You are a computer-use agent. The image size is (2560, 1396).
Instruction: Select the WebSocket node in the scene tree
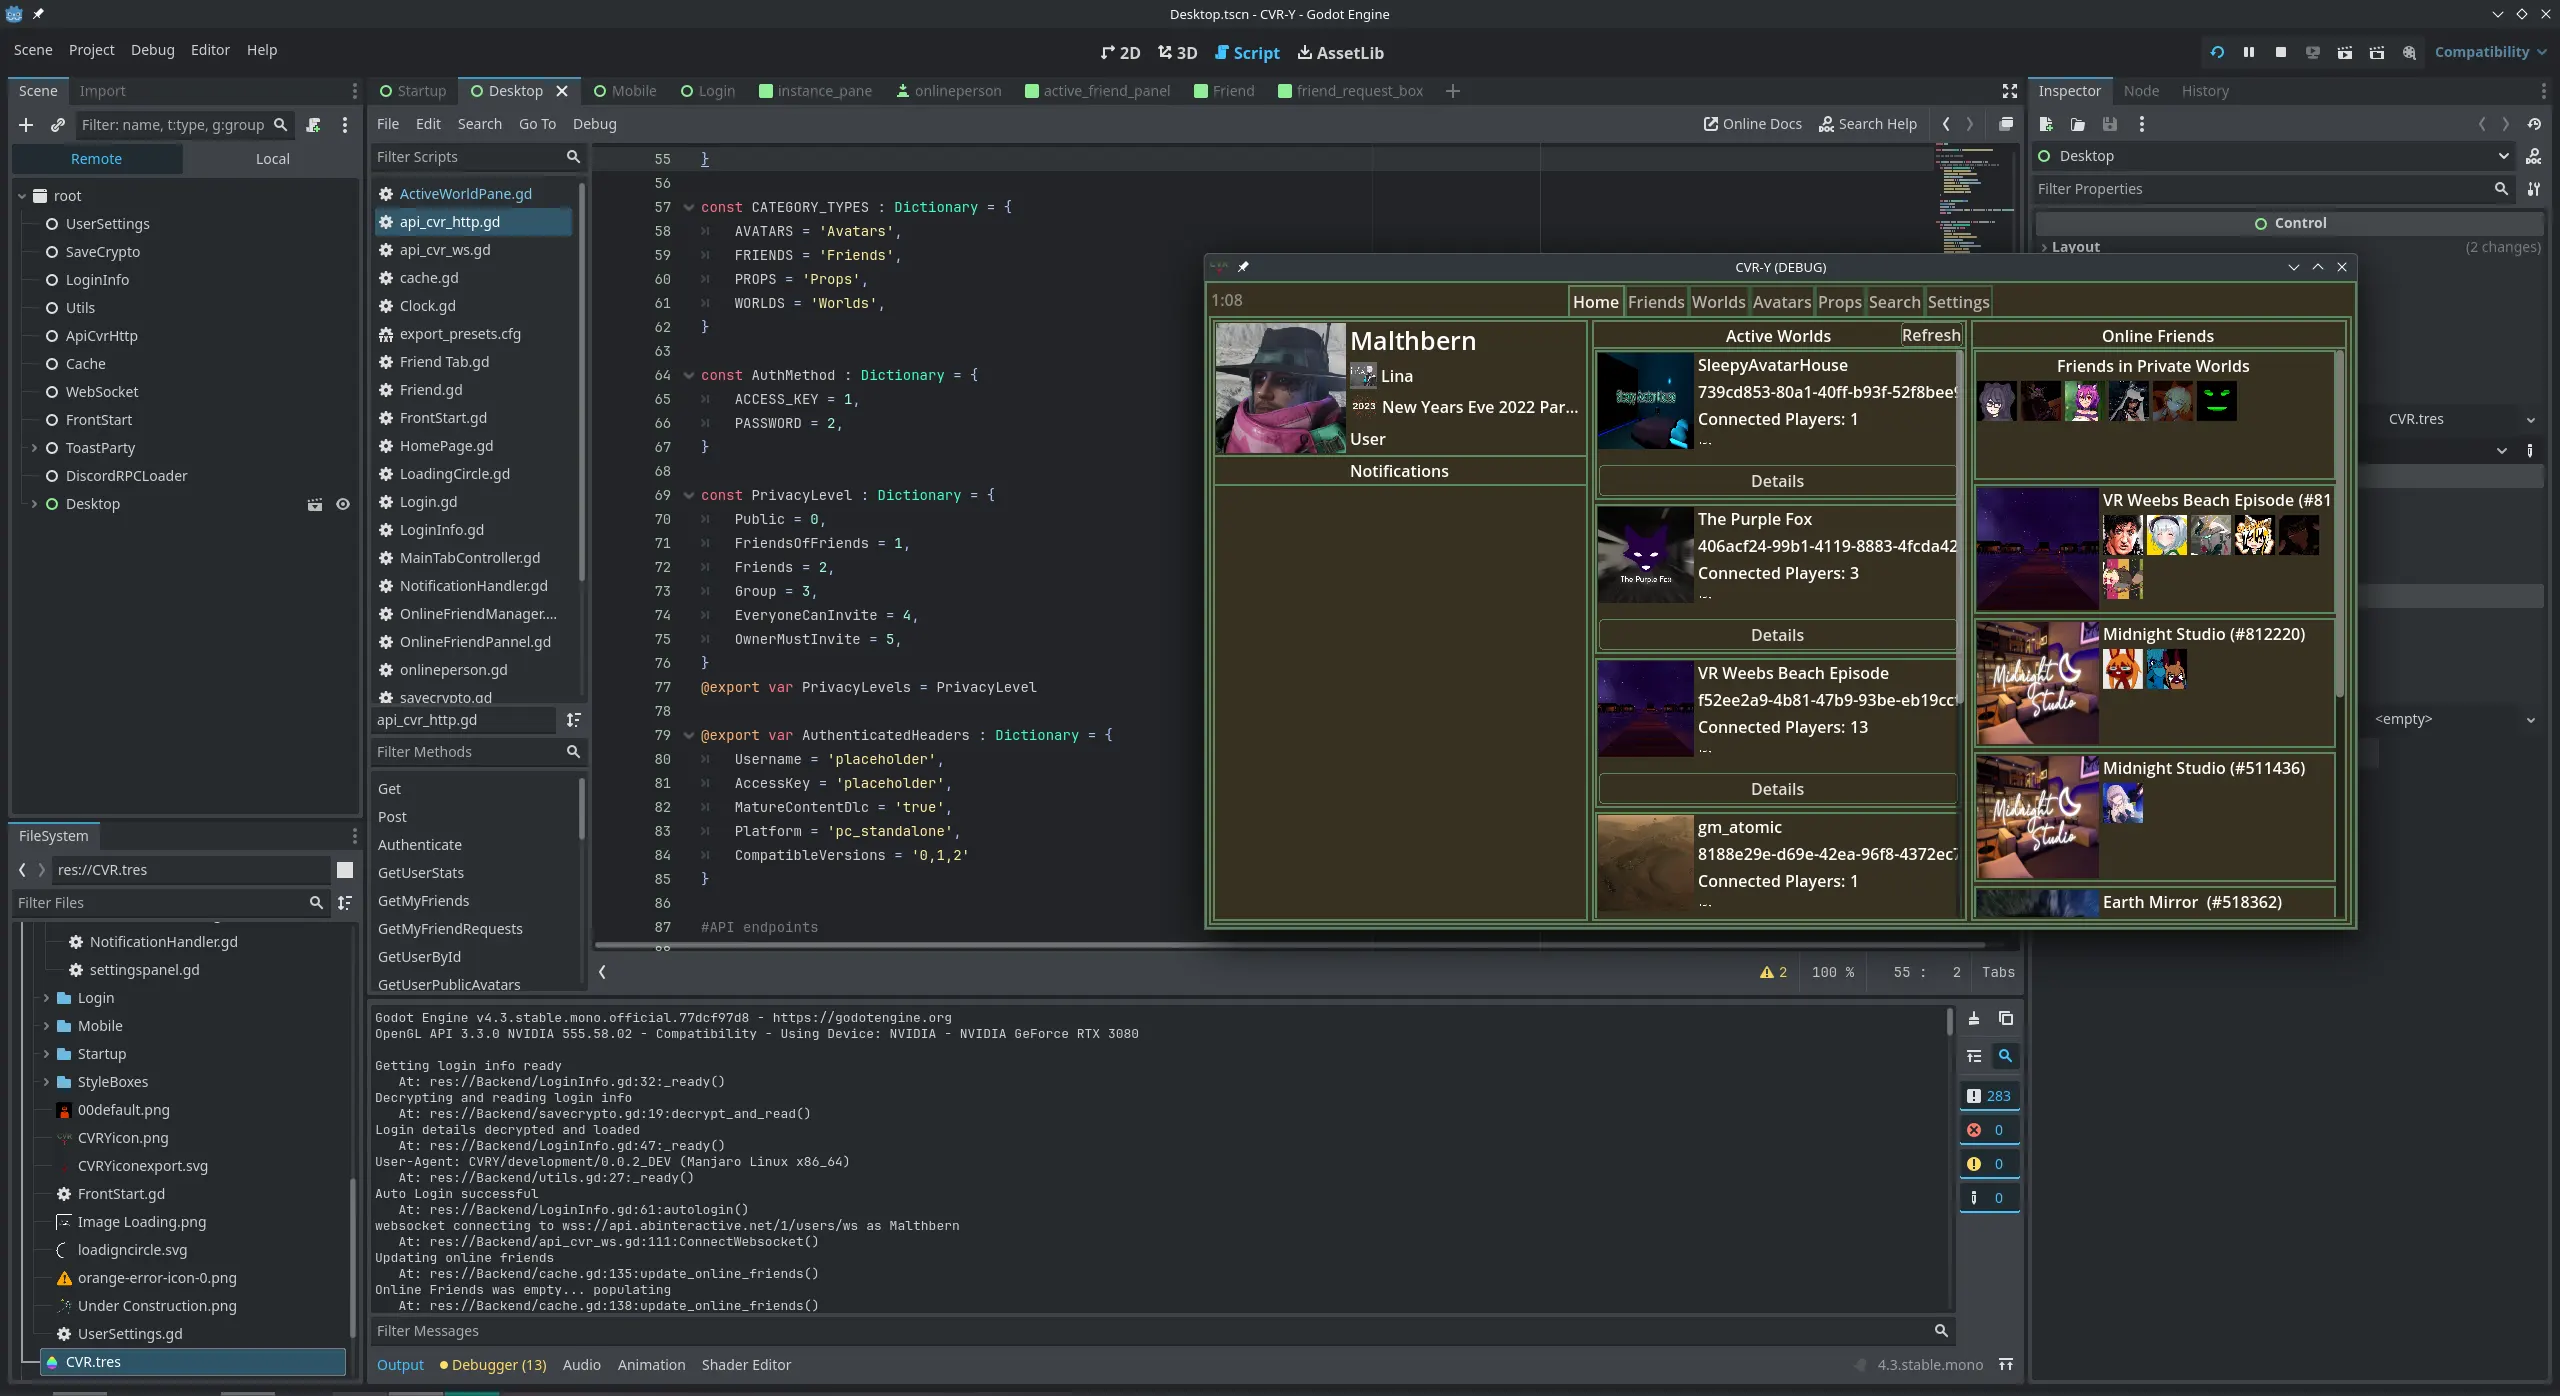coord(102,392)
